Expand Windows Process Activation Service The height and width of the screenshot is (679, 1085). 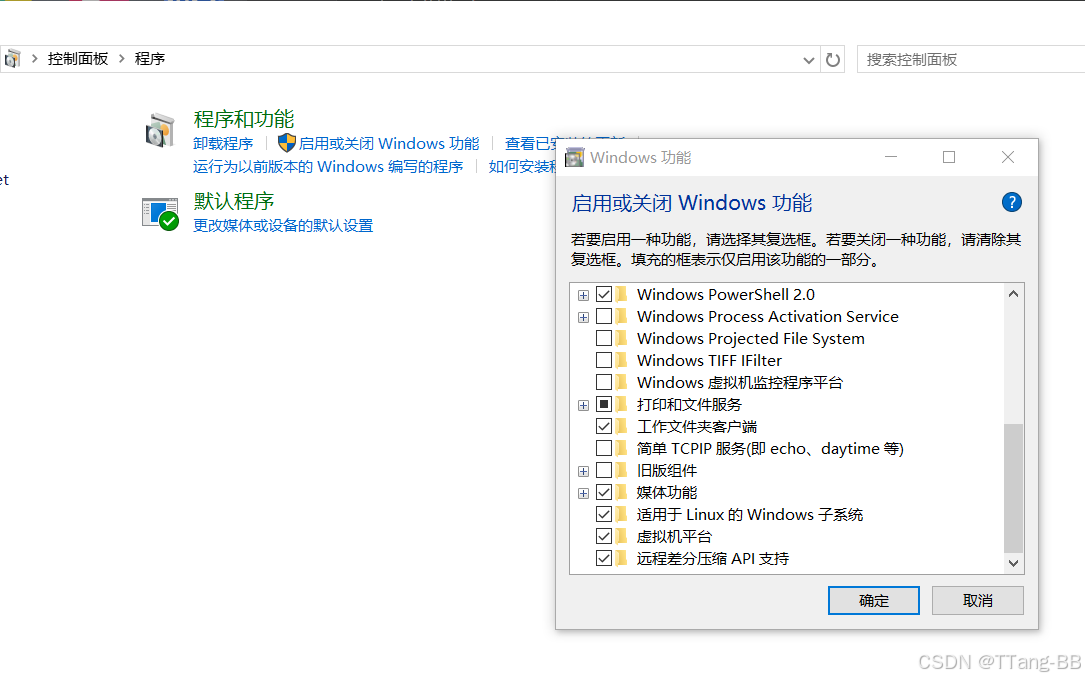tap(583, 316)
